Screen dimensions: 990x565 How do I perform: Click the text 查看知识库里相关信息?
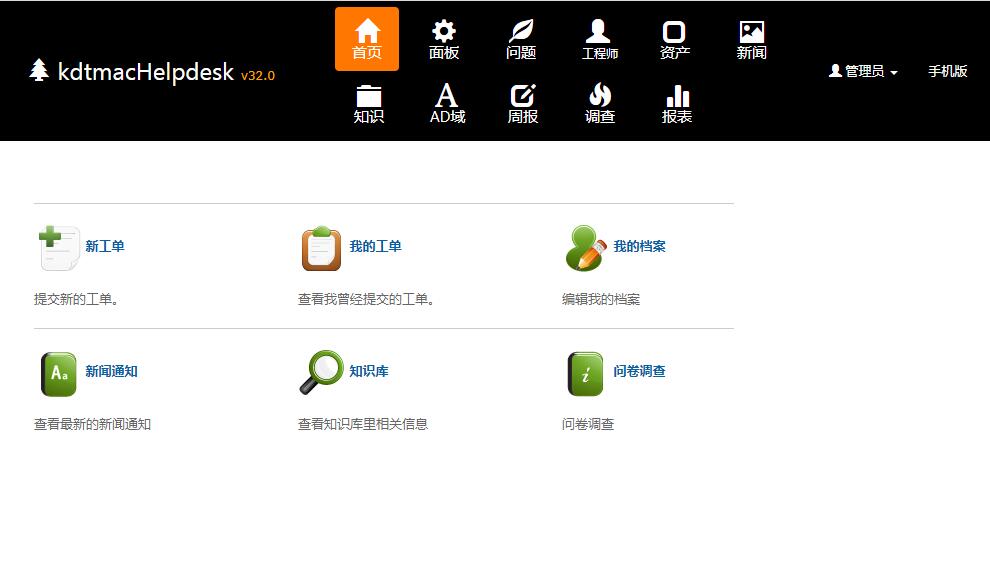click(x=363, y=424)
